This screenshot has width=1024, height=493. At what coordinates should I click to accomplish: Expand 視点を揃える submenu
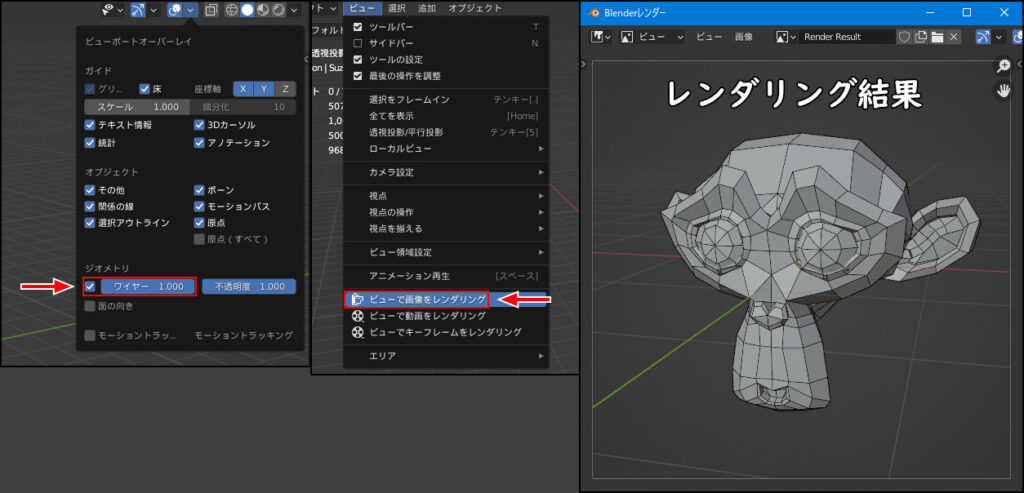[x=445, y=229]
